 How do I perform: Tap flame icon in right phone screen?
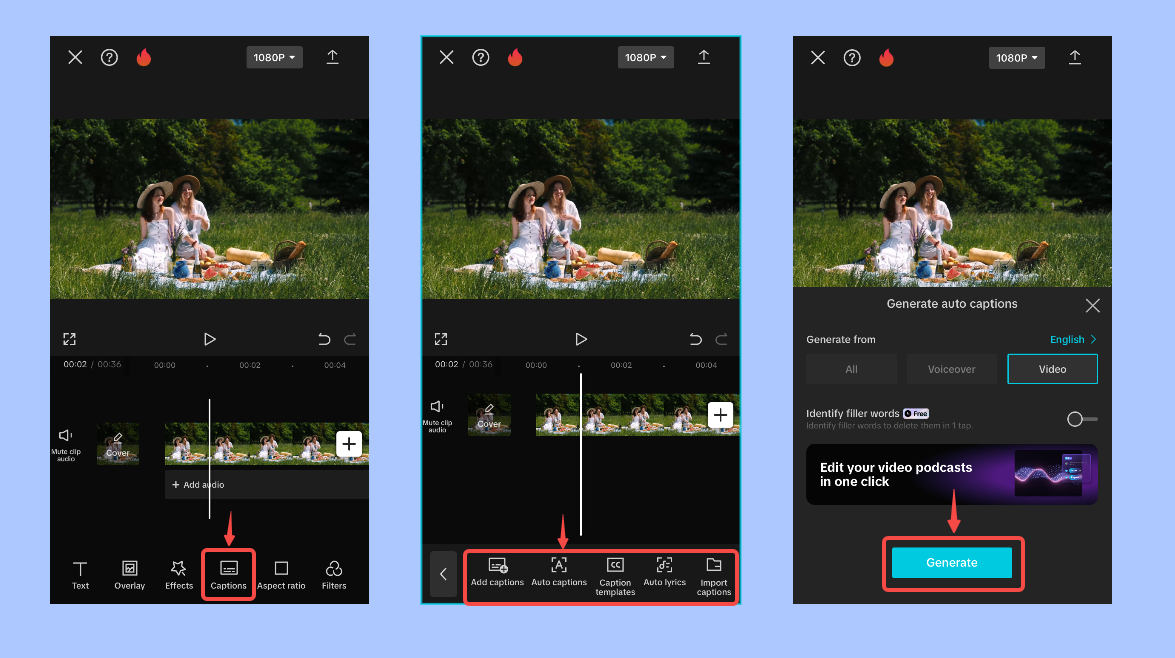pos(886,58)
